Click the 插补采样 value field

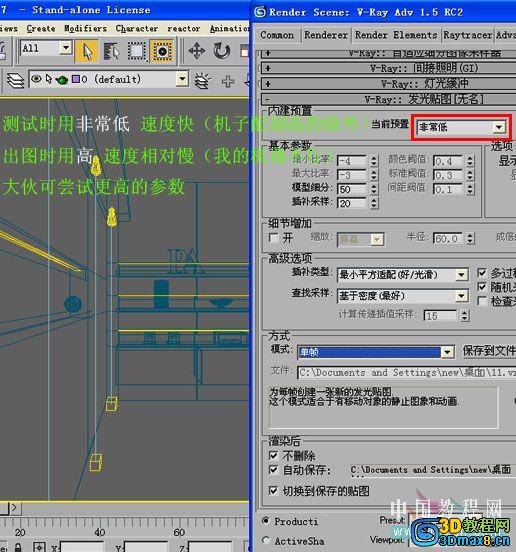point(353,203)
